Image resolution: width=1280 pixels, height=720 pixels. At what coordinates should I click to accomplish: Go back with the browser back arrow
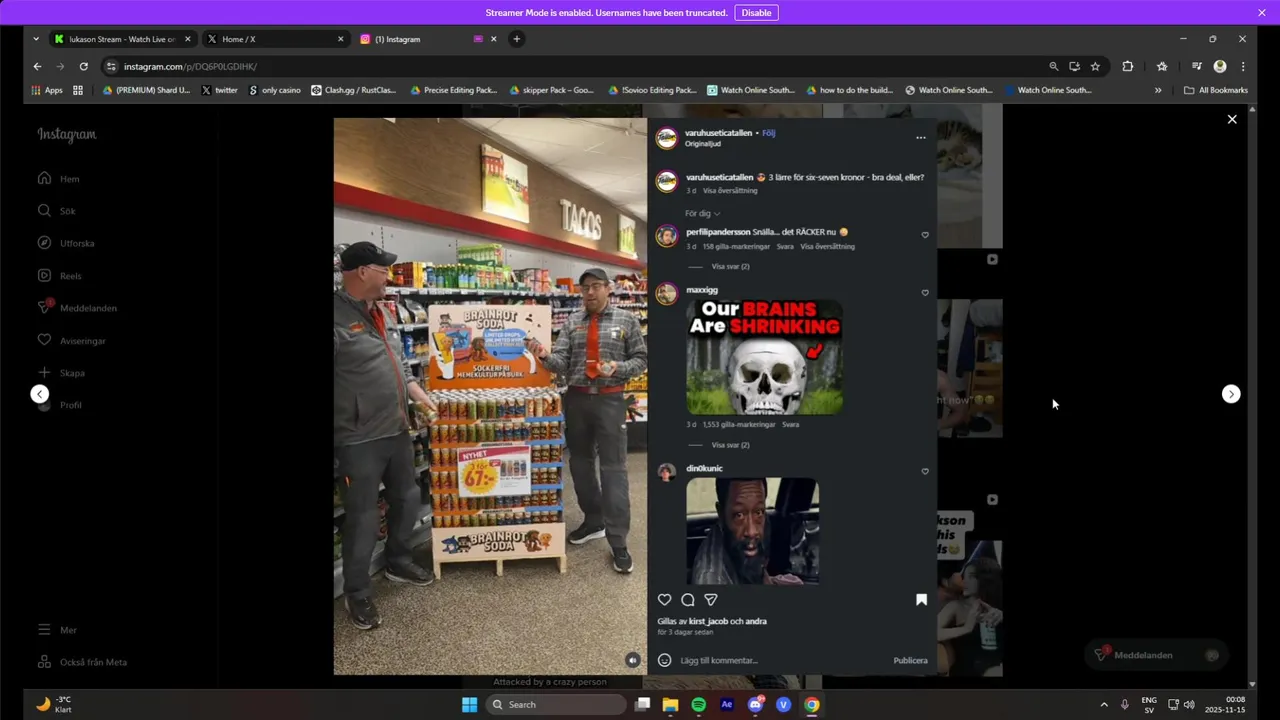[x=37, y=66]
